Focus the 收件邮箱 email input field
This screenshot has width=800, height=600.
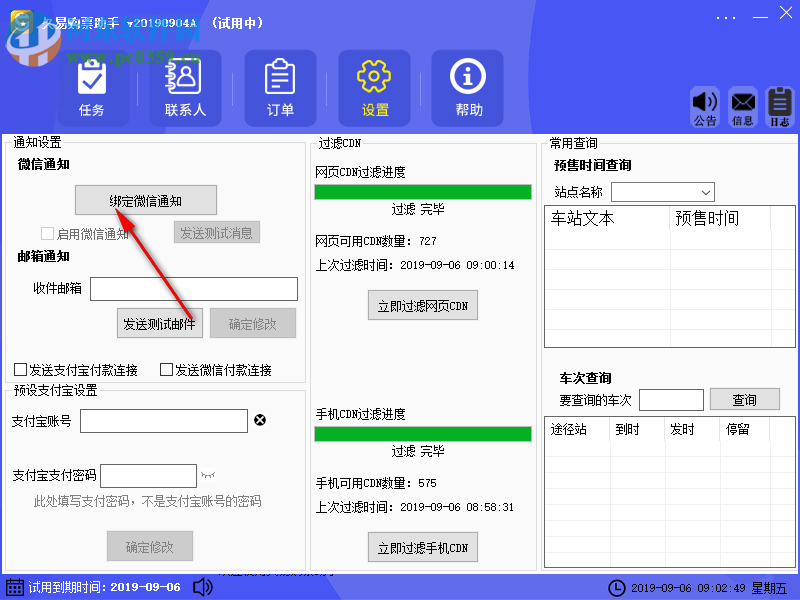[x=194, y=289]
